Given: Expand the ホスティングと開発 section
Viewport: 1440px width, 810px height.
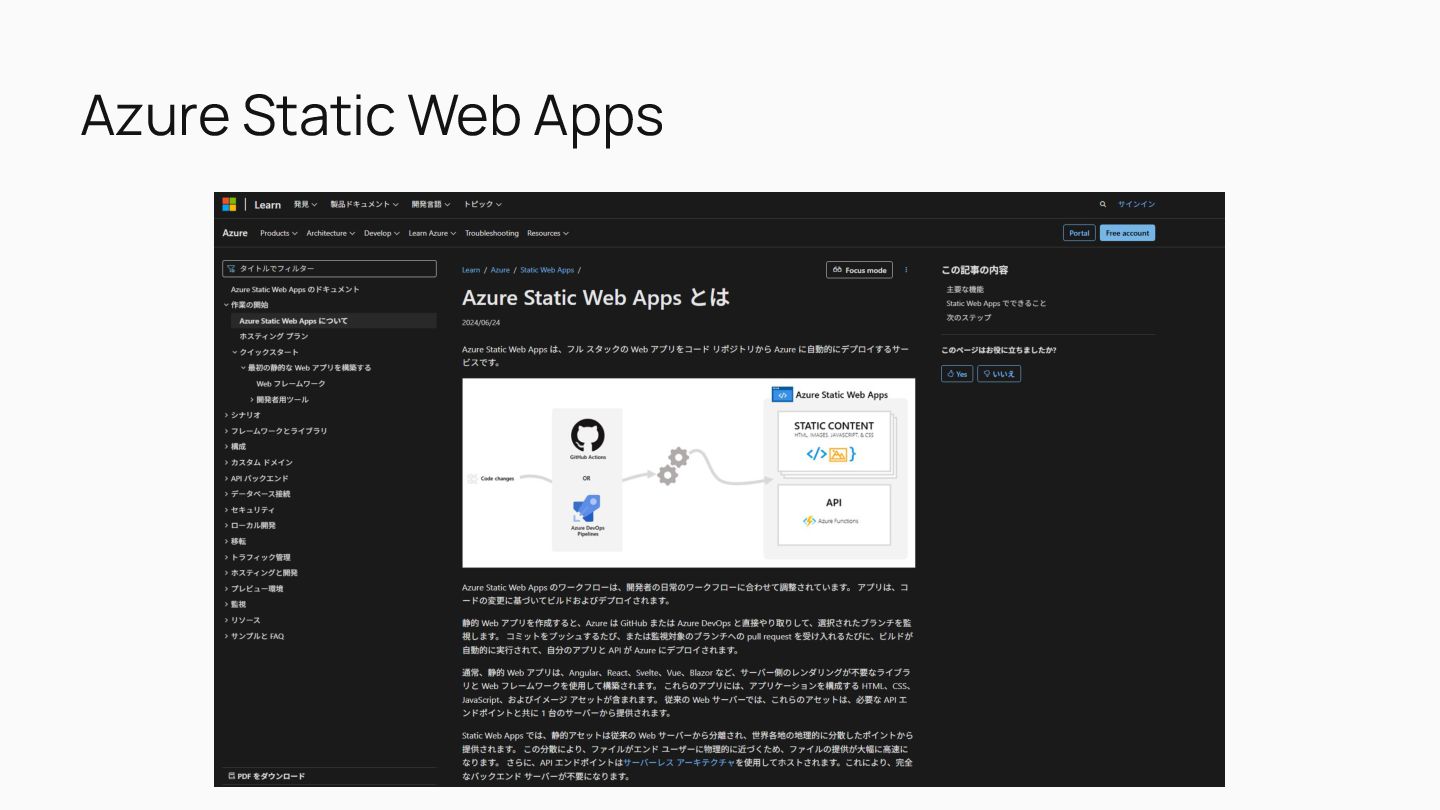Looking at the screenshot, I should [261, 573].
